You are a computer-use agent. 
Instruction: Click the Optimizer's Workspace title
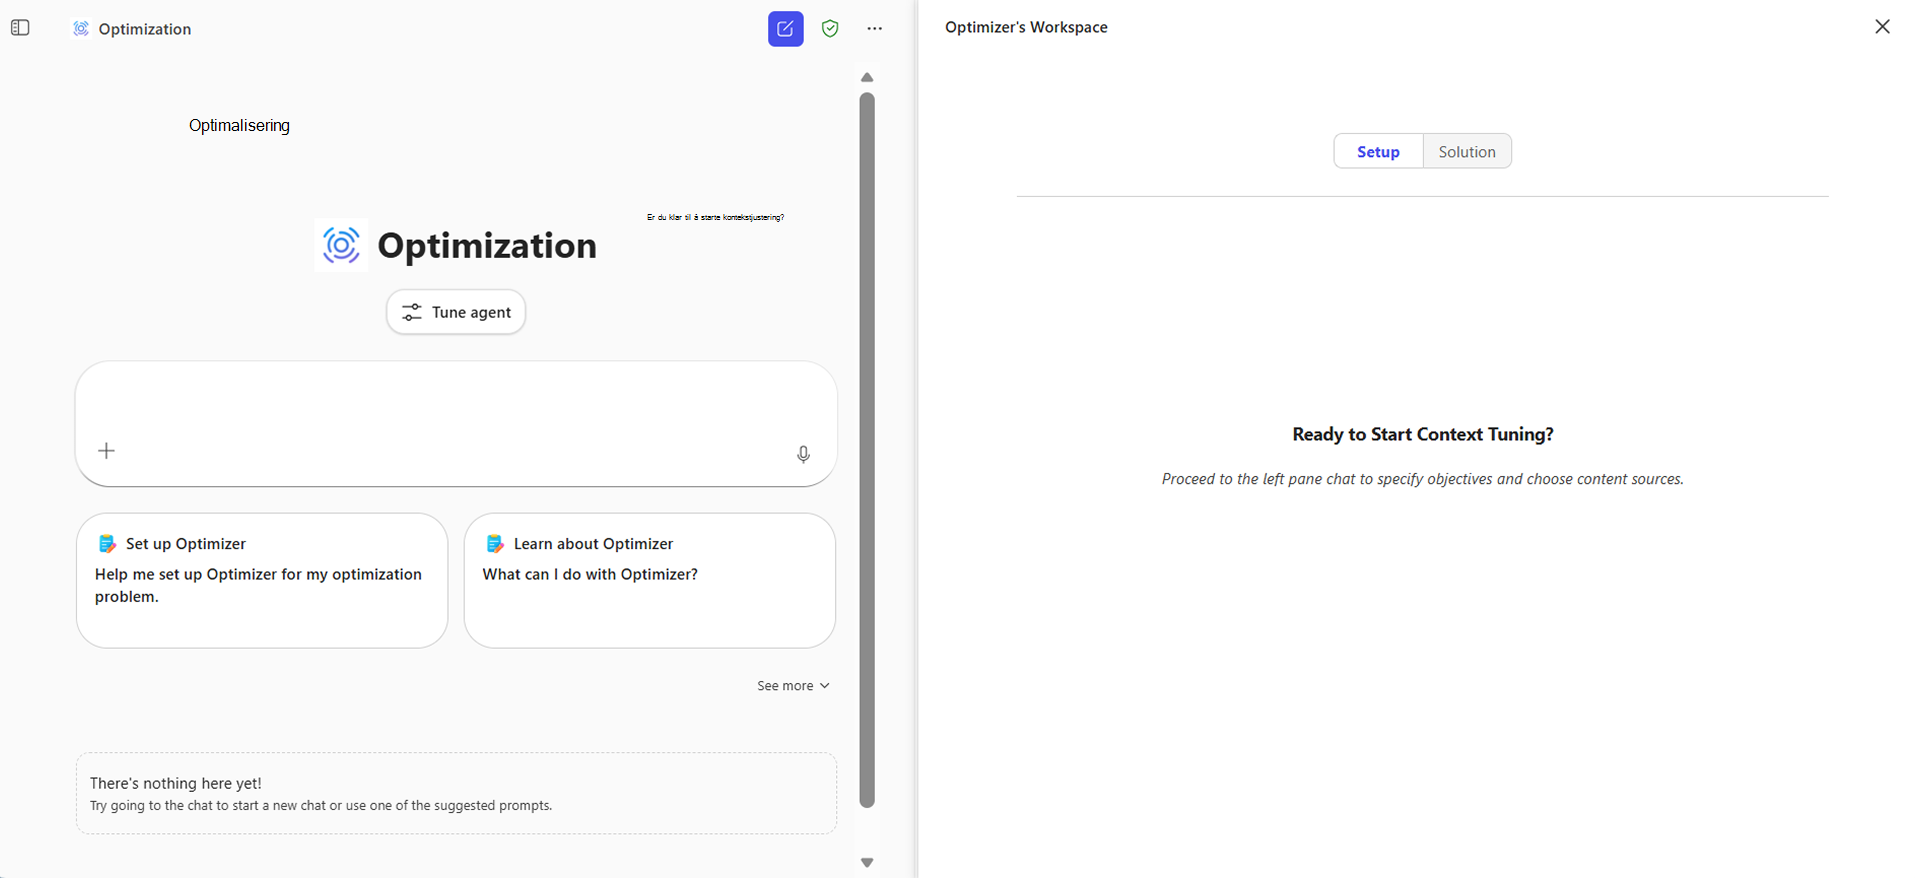point(1026,27)
